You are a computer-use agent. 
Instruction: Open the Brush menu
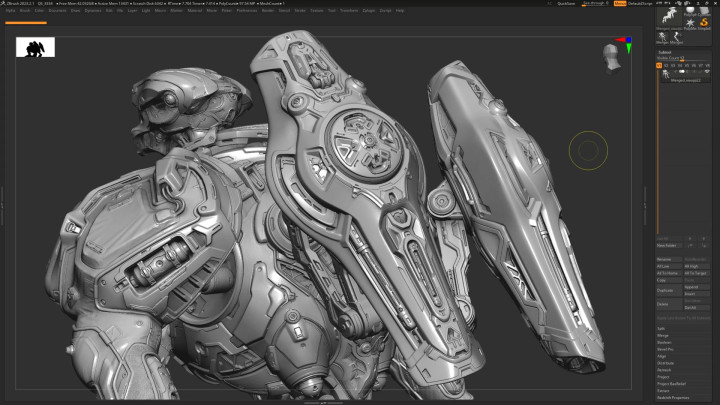tap(25, 11)
